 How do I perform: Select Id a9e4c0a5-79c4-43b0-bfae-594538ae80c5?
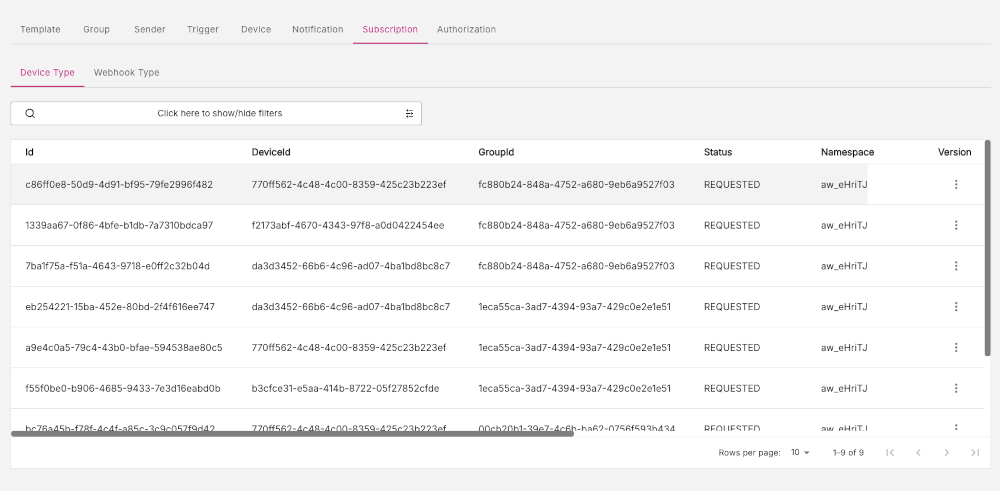(124, 348)
